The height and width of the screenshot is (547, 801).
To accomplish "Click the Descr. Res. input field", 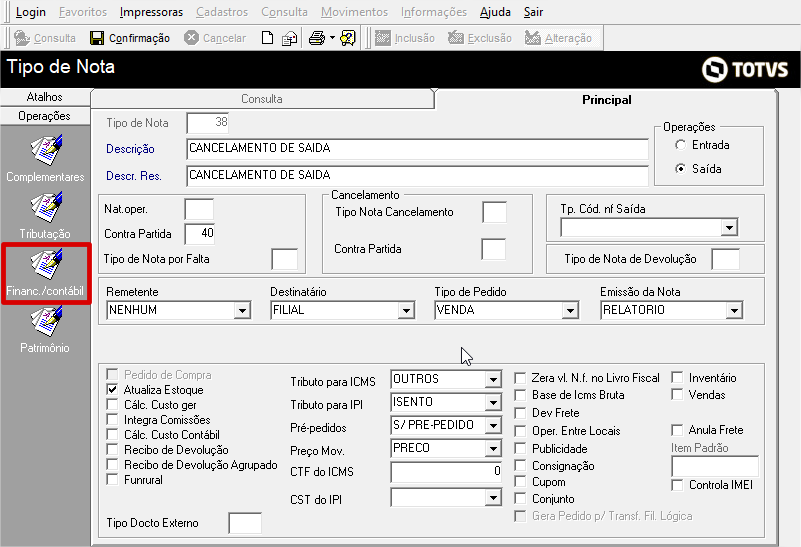I will click(417, 176).
